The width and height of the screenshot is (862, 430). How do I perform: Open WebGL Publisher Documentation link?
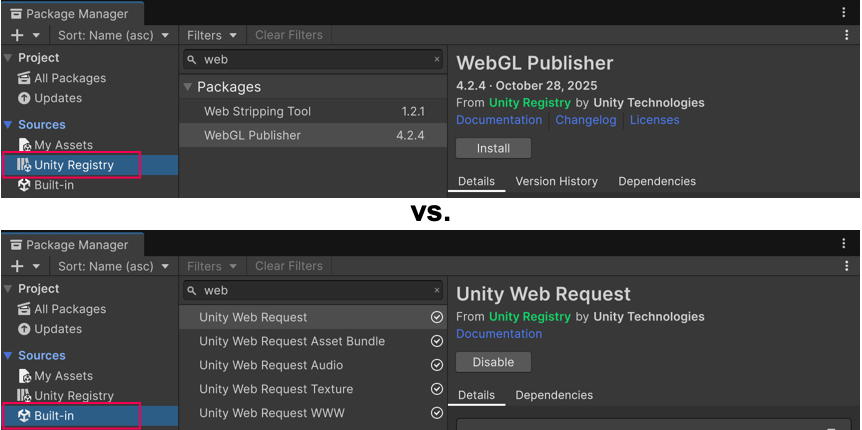tap(499, 120)
